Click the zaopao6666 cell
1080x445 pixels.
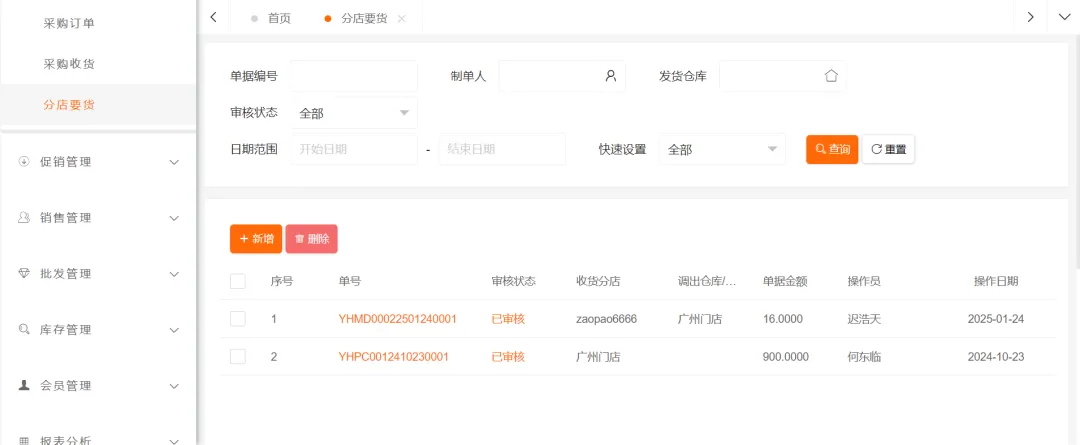(x=606, y=319)
